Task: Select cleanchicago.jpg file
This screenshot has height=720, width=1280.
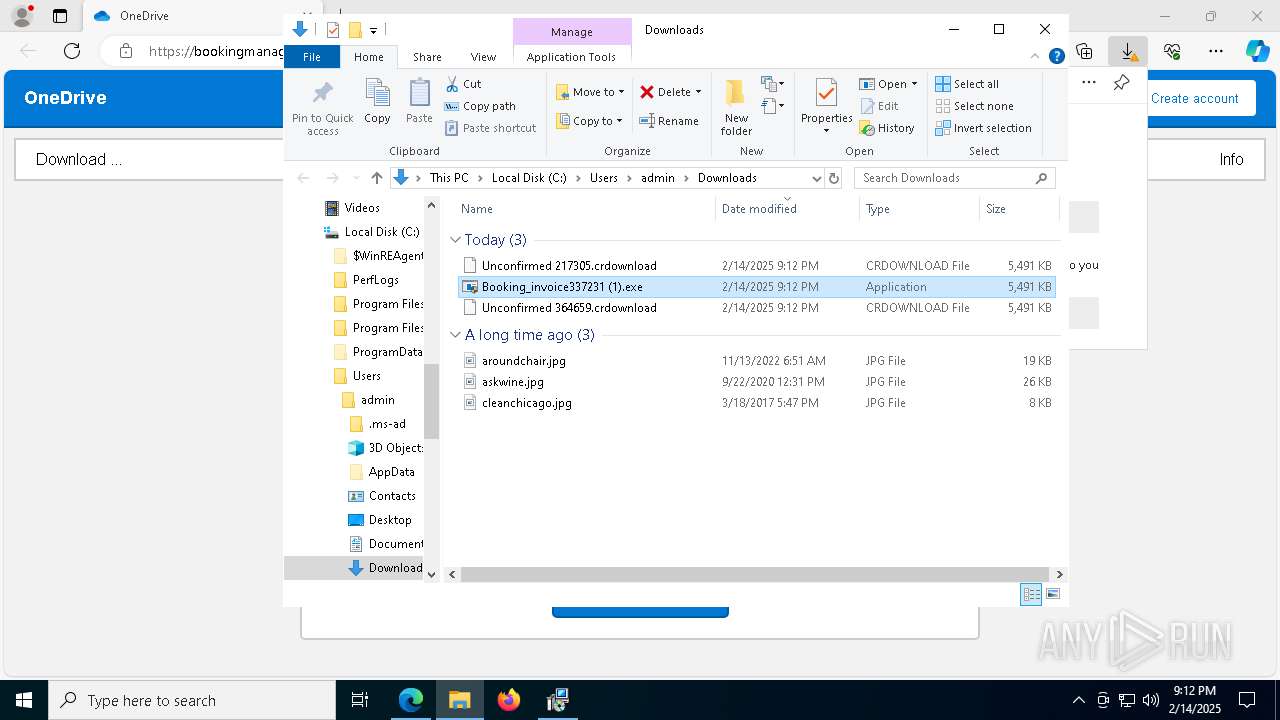Action: tap(756, 403)
